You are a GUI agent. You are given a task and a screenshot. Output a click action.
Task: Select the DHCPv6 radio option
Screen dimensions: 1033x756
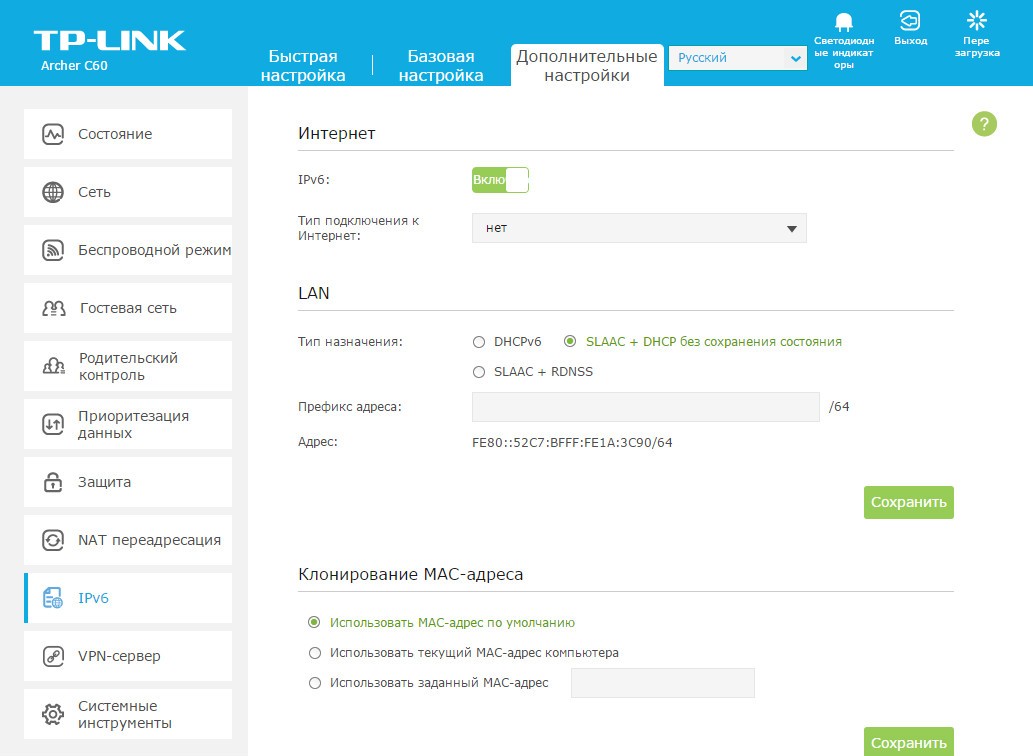[x=479, y=342]
